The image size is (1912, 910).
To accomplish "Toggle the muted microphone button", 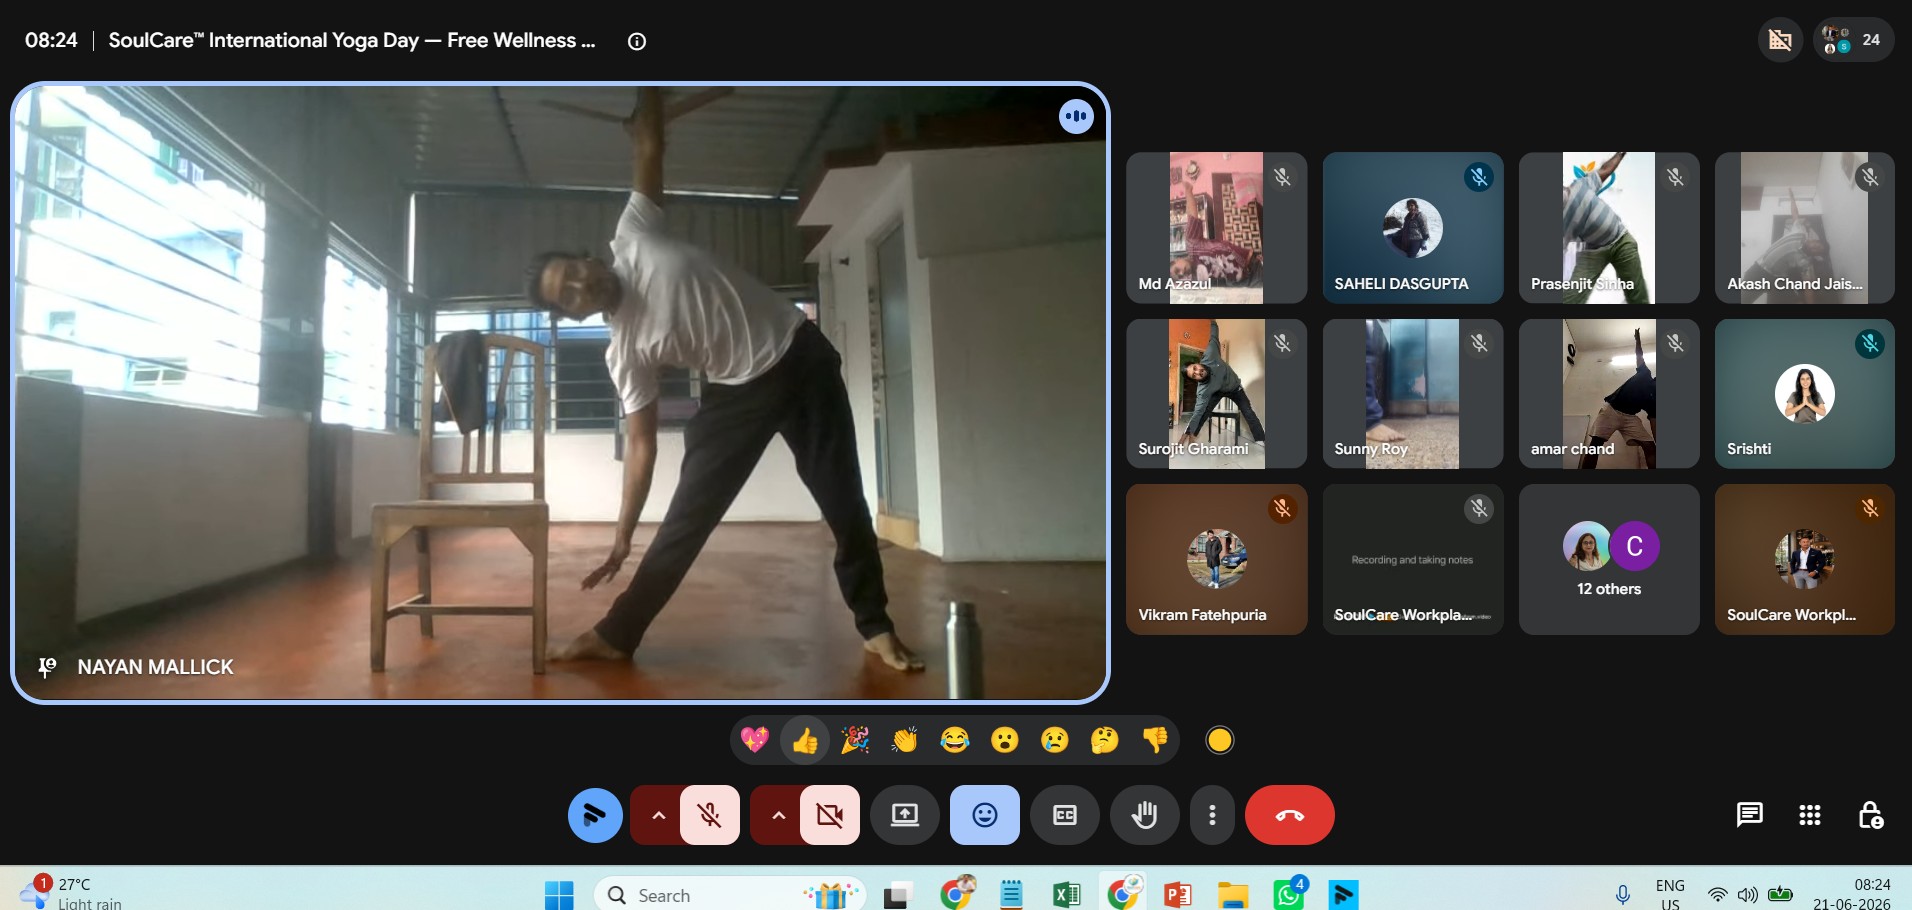I will click(710, 815).
